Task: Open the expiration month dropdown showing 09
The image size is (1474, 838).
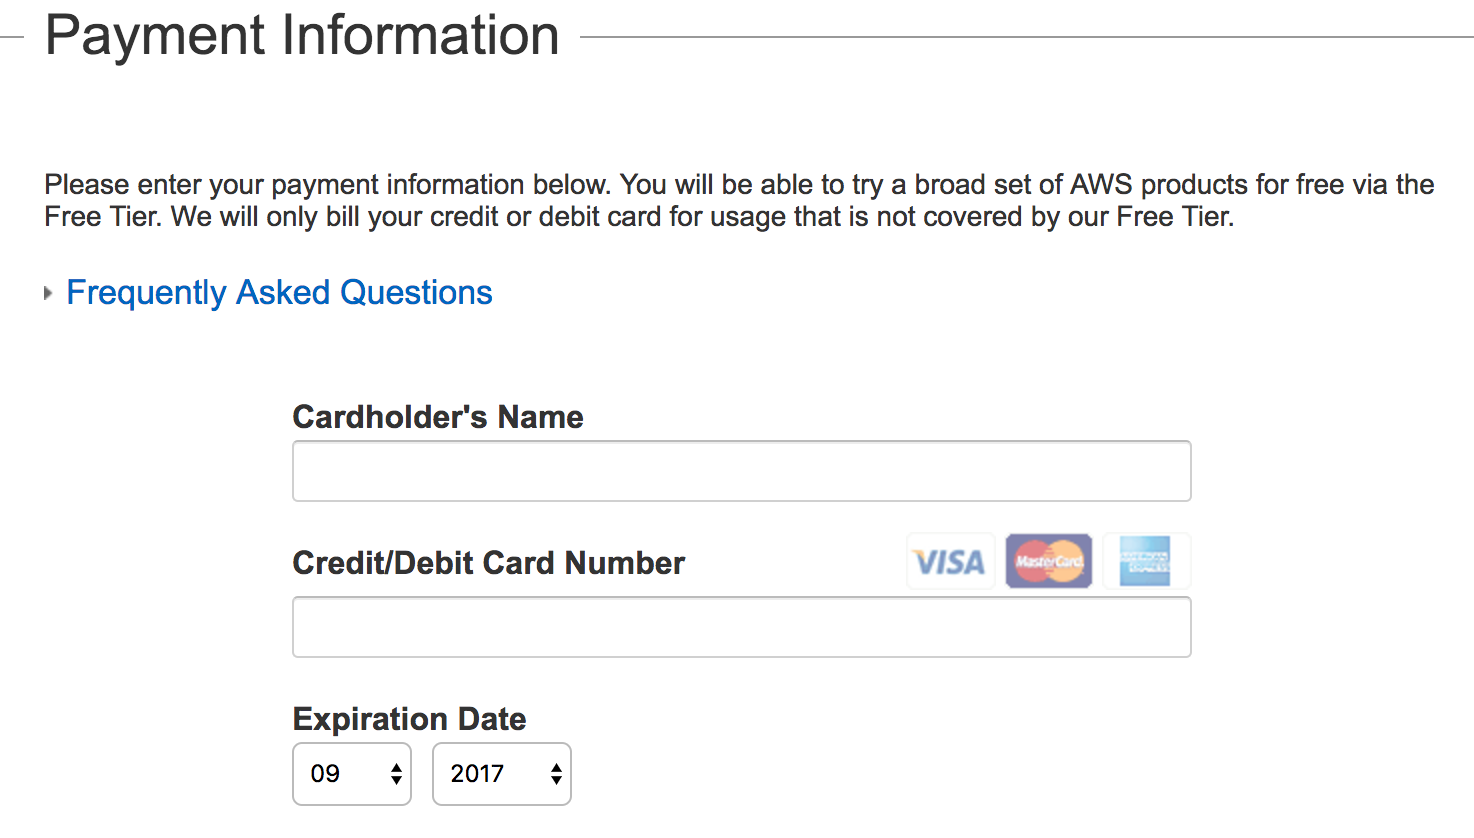Action: click(x=351, y=774)
